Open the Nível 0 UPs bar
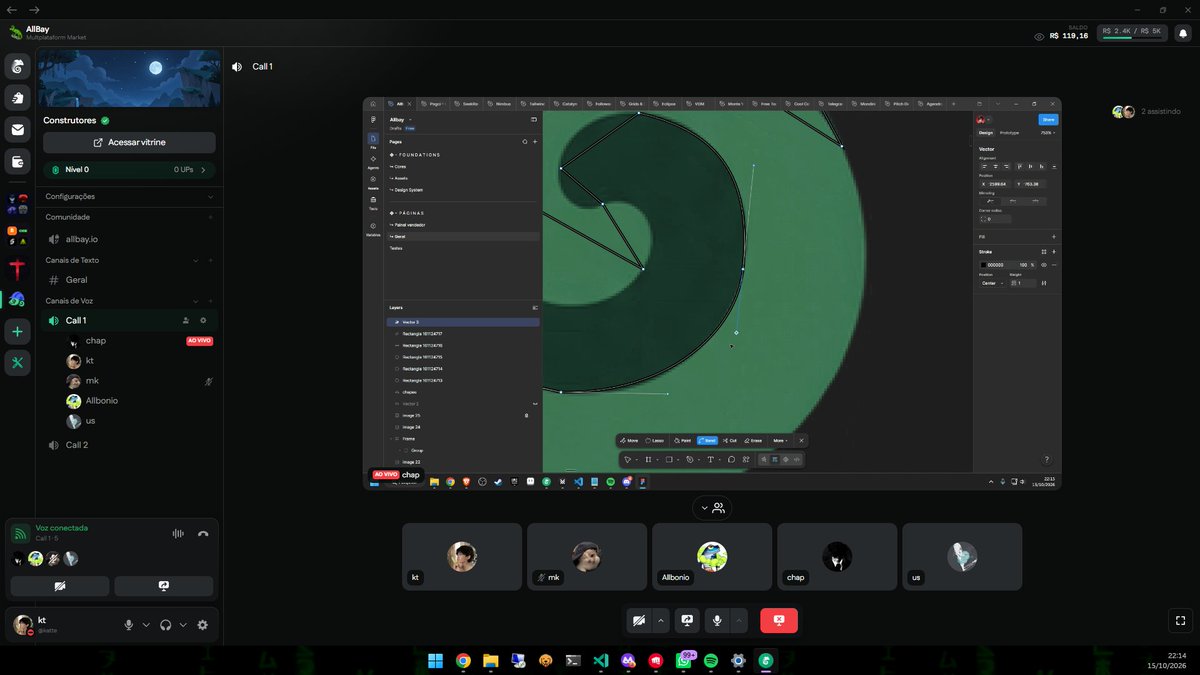Screen dimensions: 1200x675 click(129, 170)
